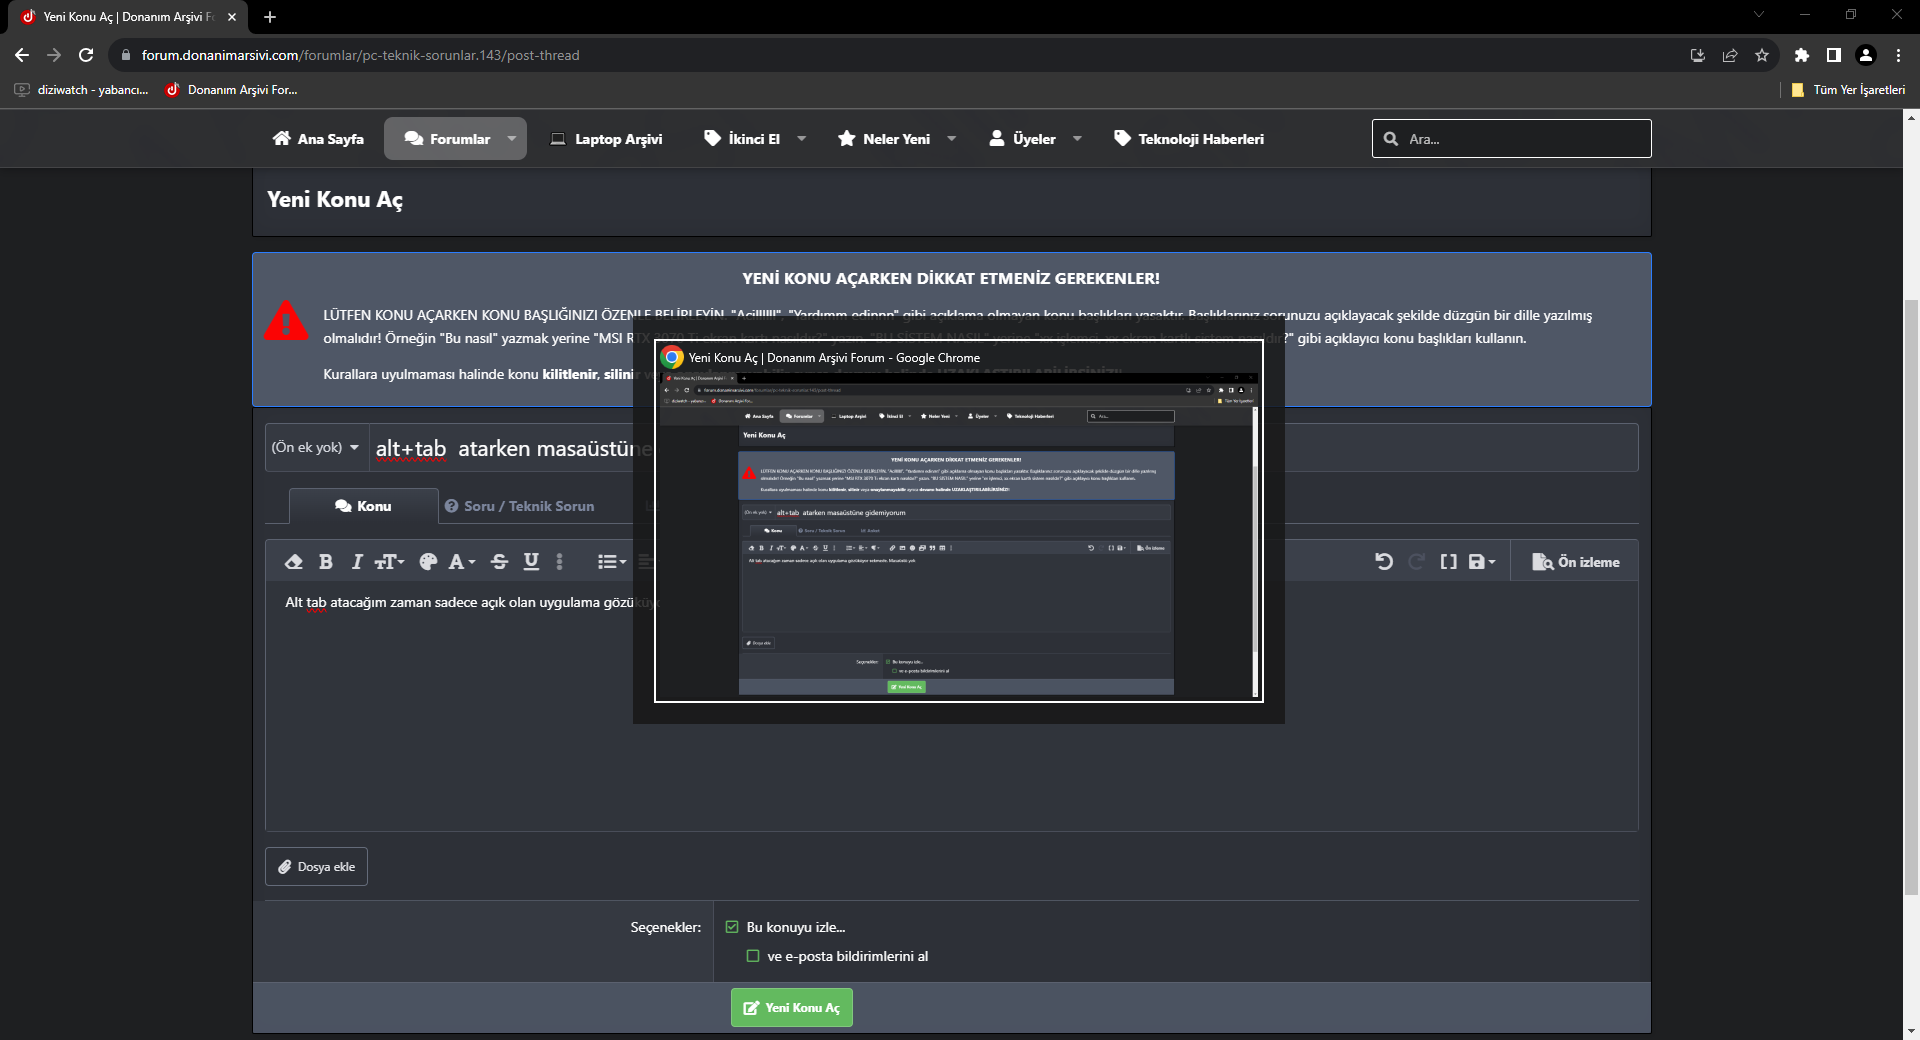Click the scrollbar down arrow

coord(1911,1031)
